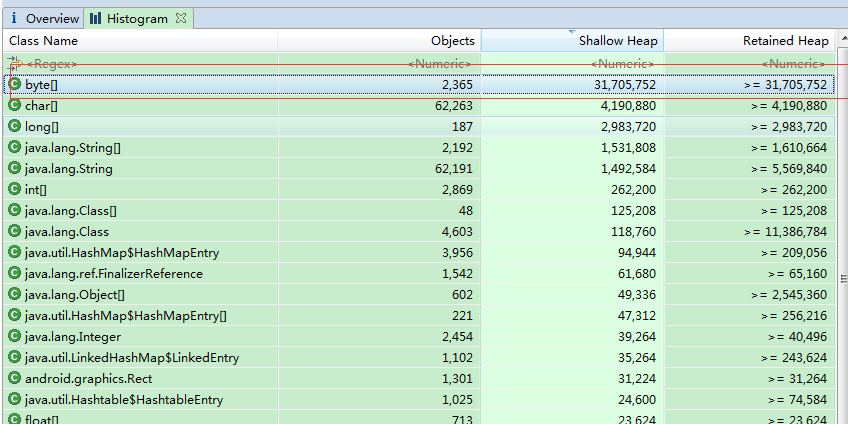848x424 pixels.
Task: Click the histogram bar-chart tab icon
Action: point(96,18)
